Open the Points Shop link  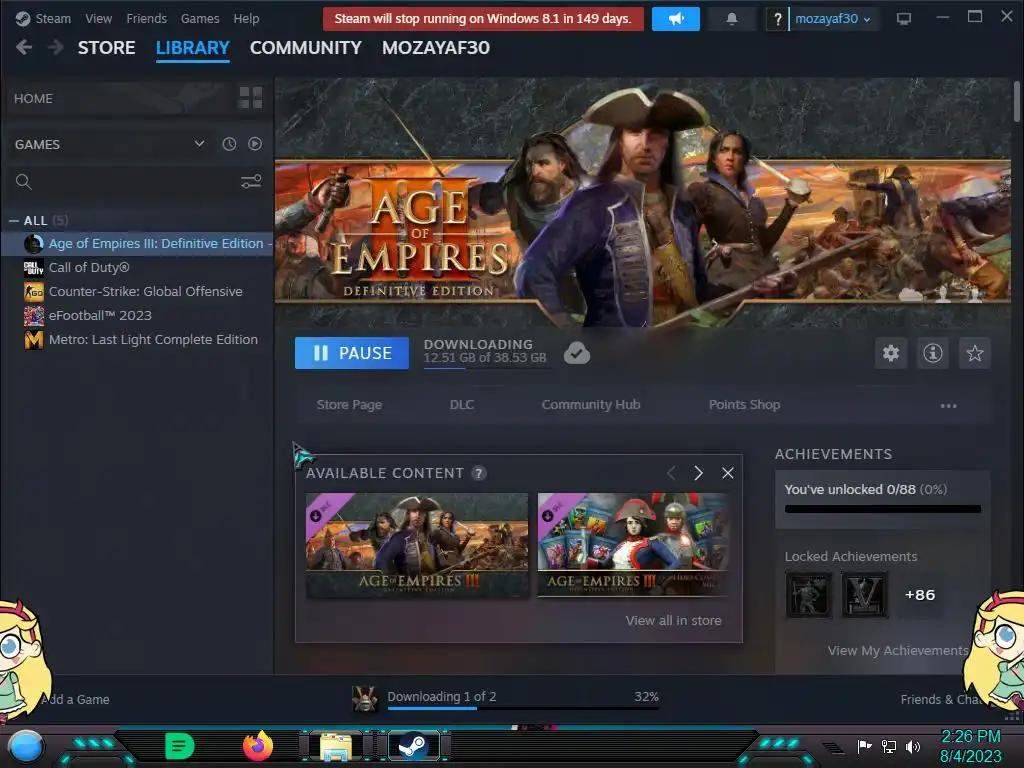[x=744, y=405]
